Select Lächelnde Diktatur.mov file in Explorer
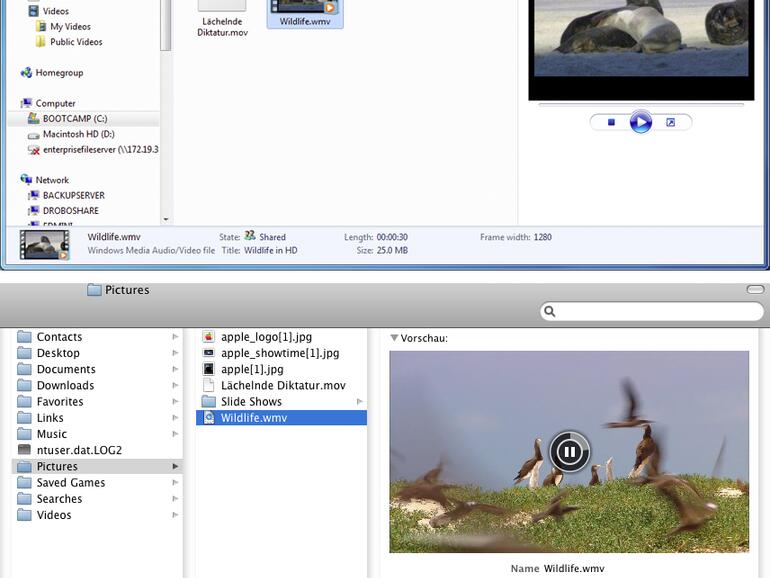This screenshot has height=578, width=770. click(x=222, y=22)
